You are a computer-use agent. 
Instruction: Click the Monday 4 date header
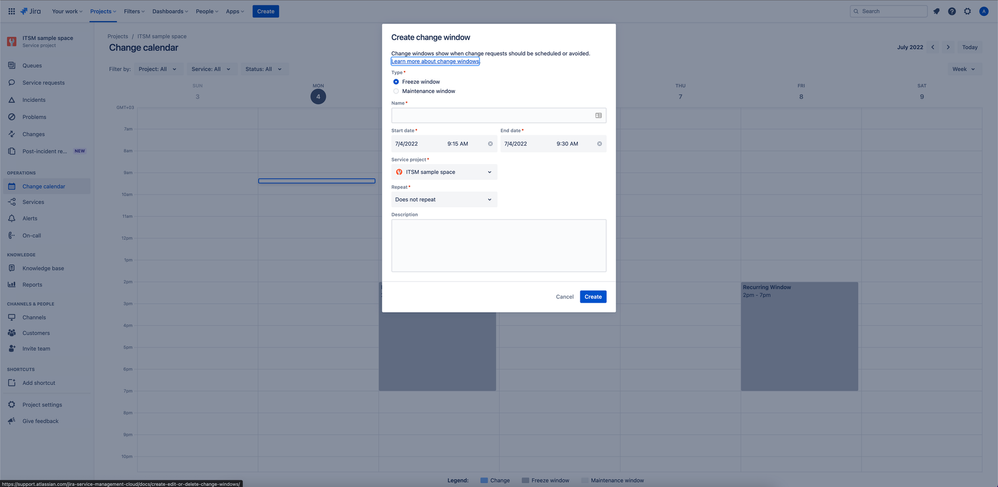pyautogui.click(x=318, y=96)
